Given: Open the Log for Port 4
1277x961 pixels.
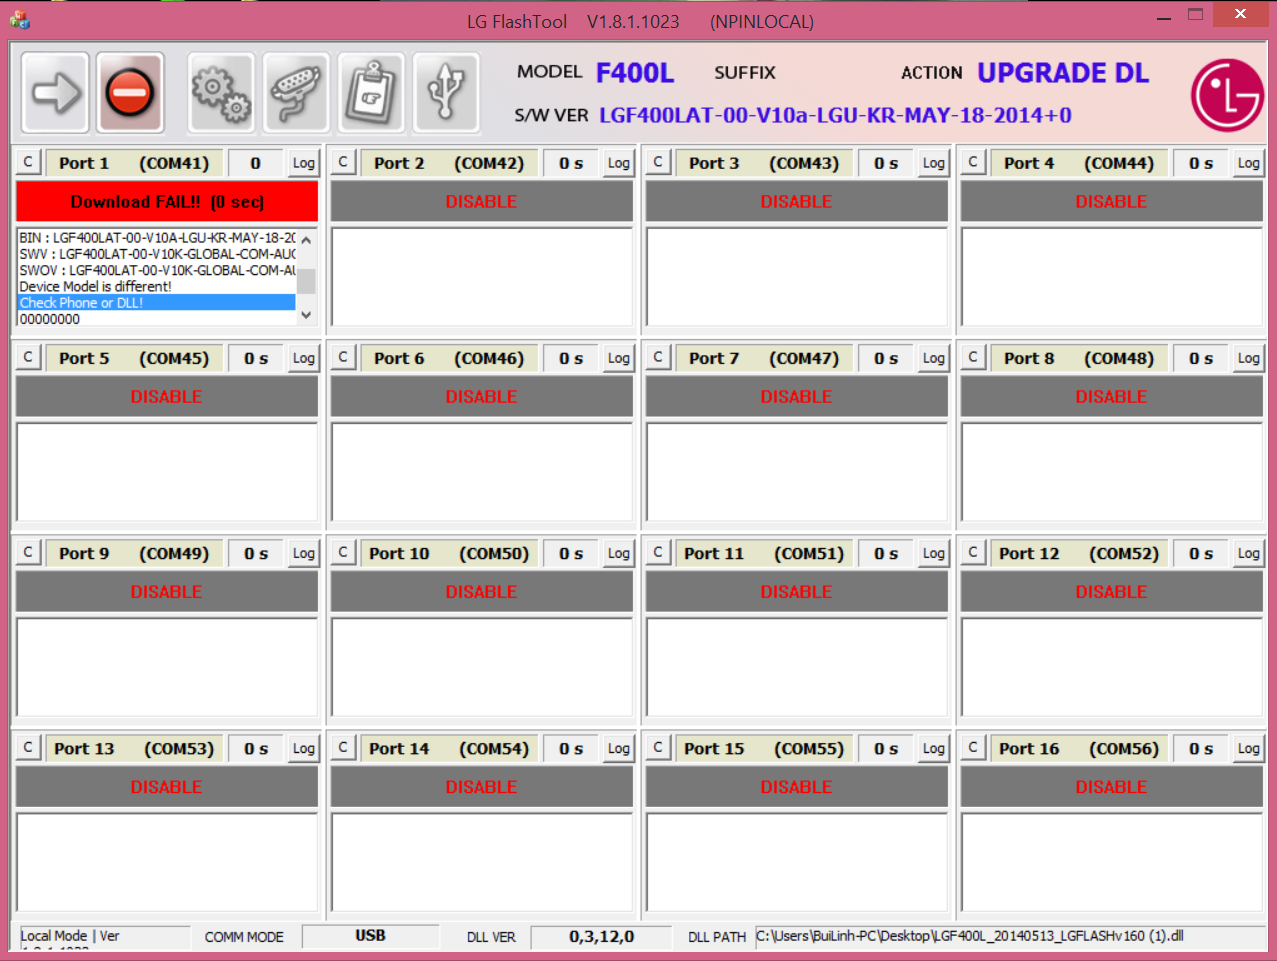Looking at the screenshot, I should [1249, 163].
